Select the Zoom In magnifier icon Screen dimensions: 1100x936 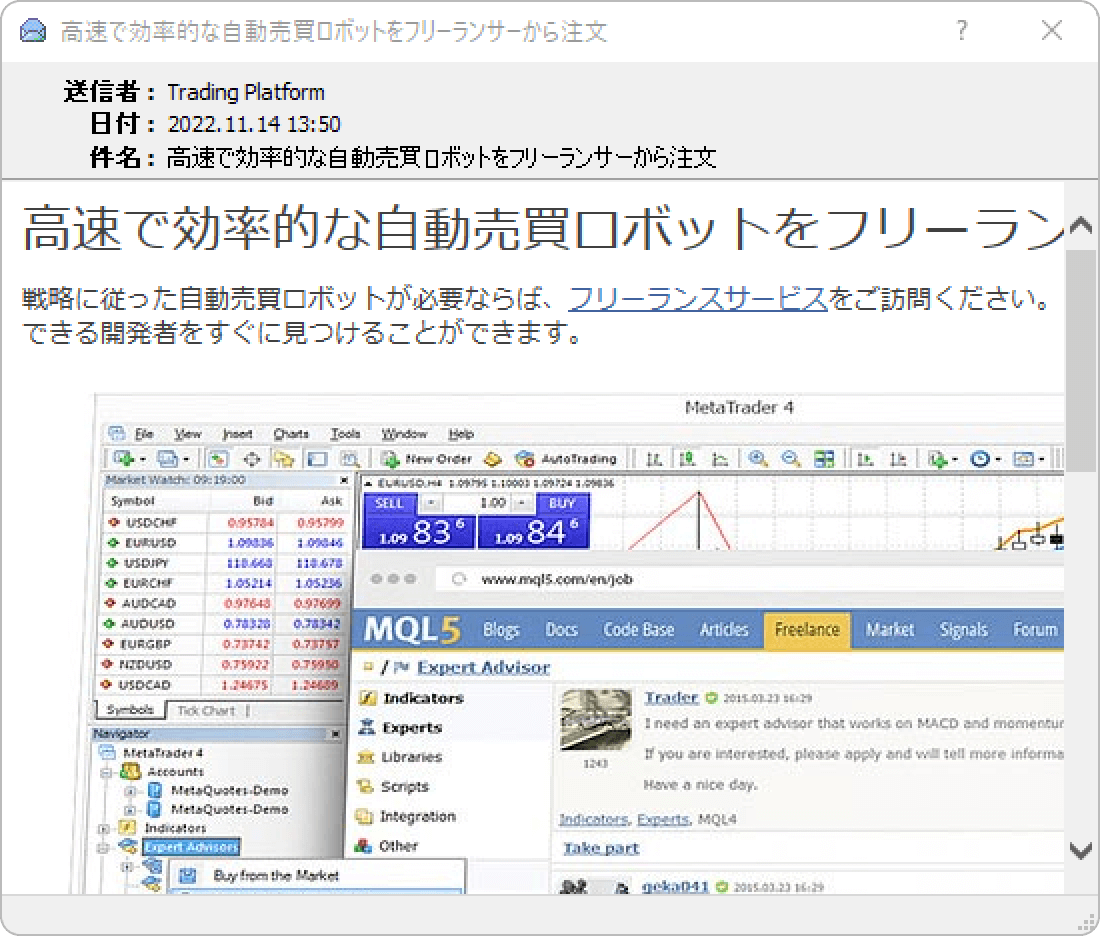[x=758, y=458]
